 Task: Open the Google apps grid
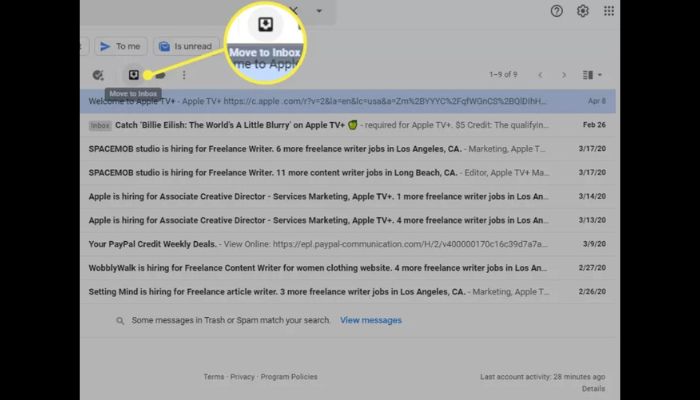[x=609, y=11]
